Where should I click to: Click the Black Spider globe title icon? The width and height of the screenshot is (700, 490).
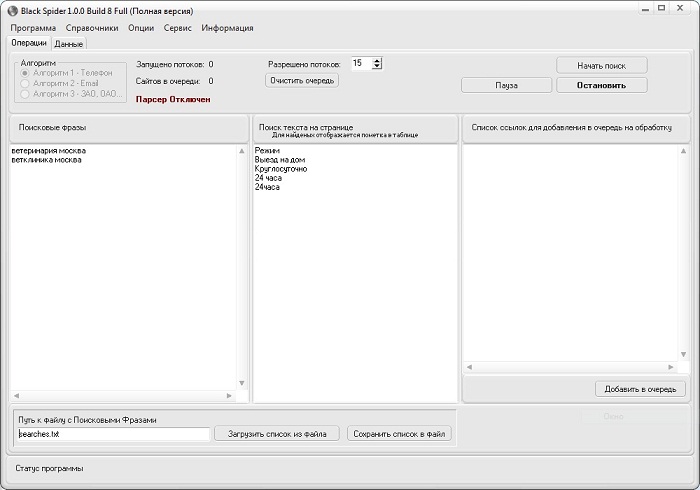pos(12,11)
